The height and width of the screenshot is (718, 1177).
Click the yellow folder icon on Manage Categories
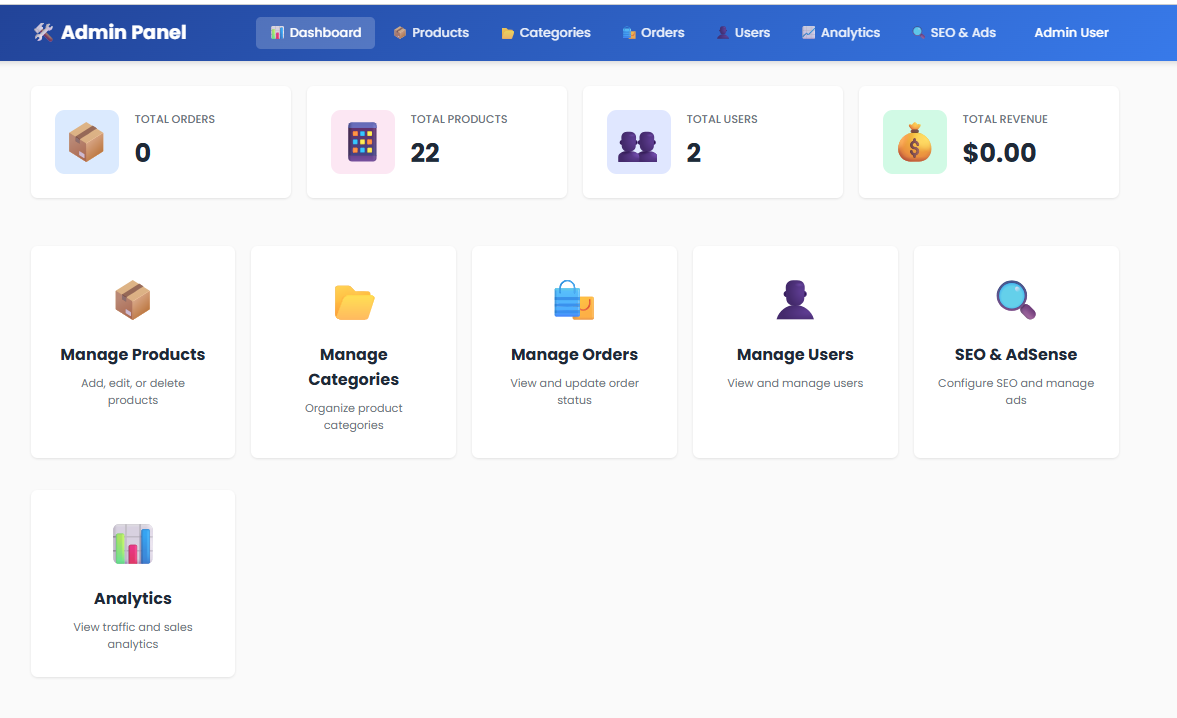(354, 302)
